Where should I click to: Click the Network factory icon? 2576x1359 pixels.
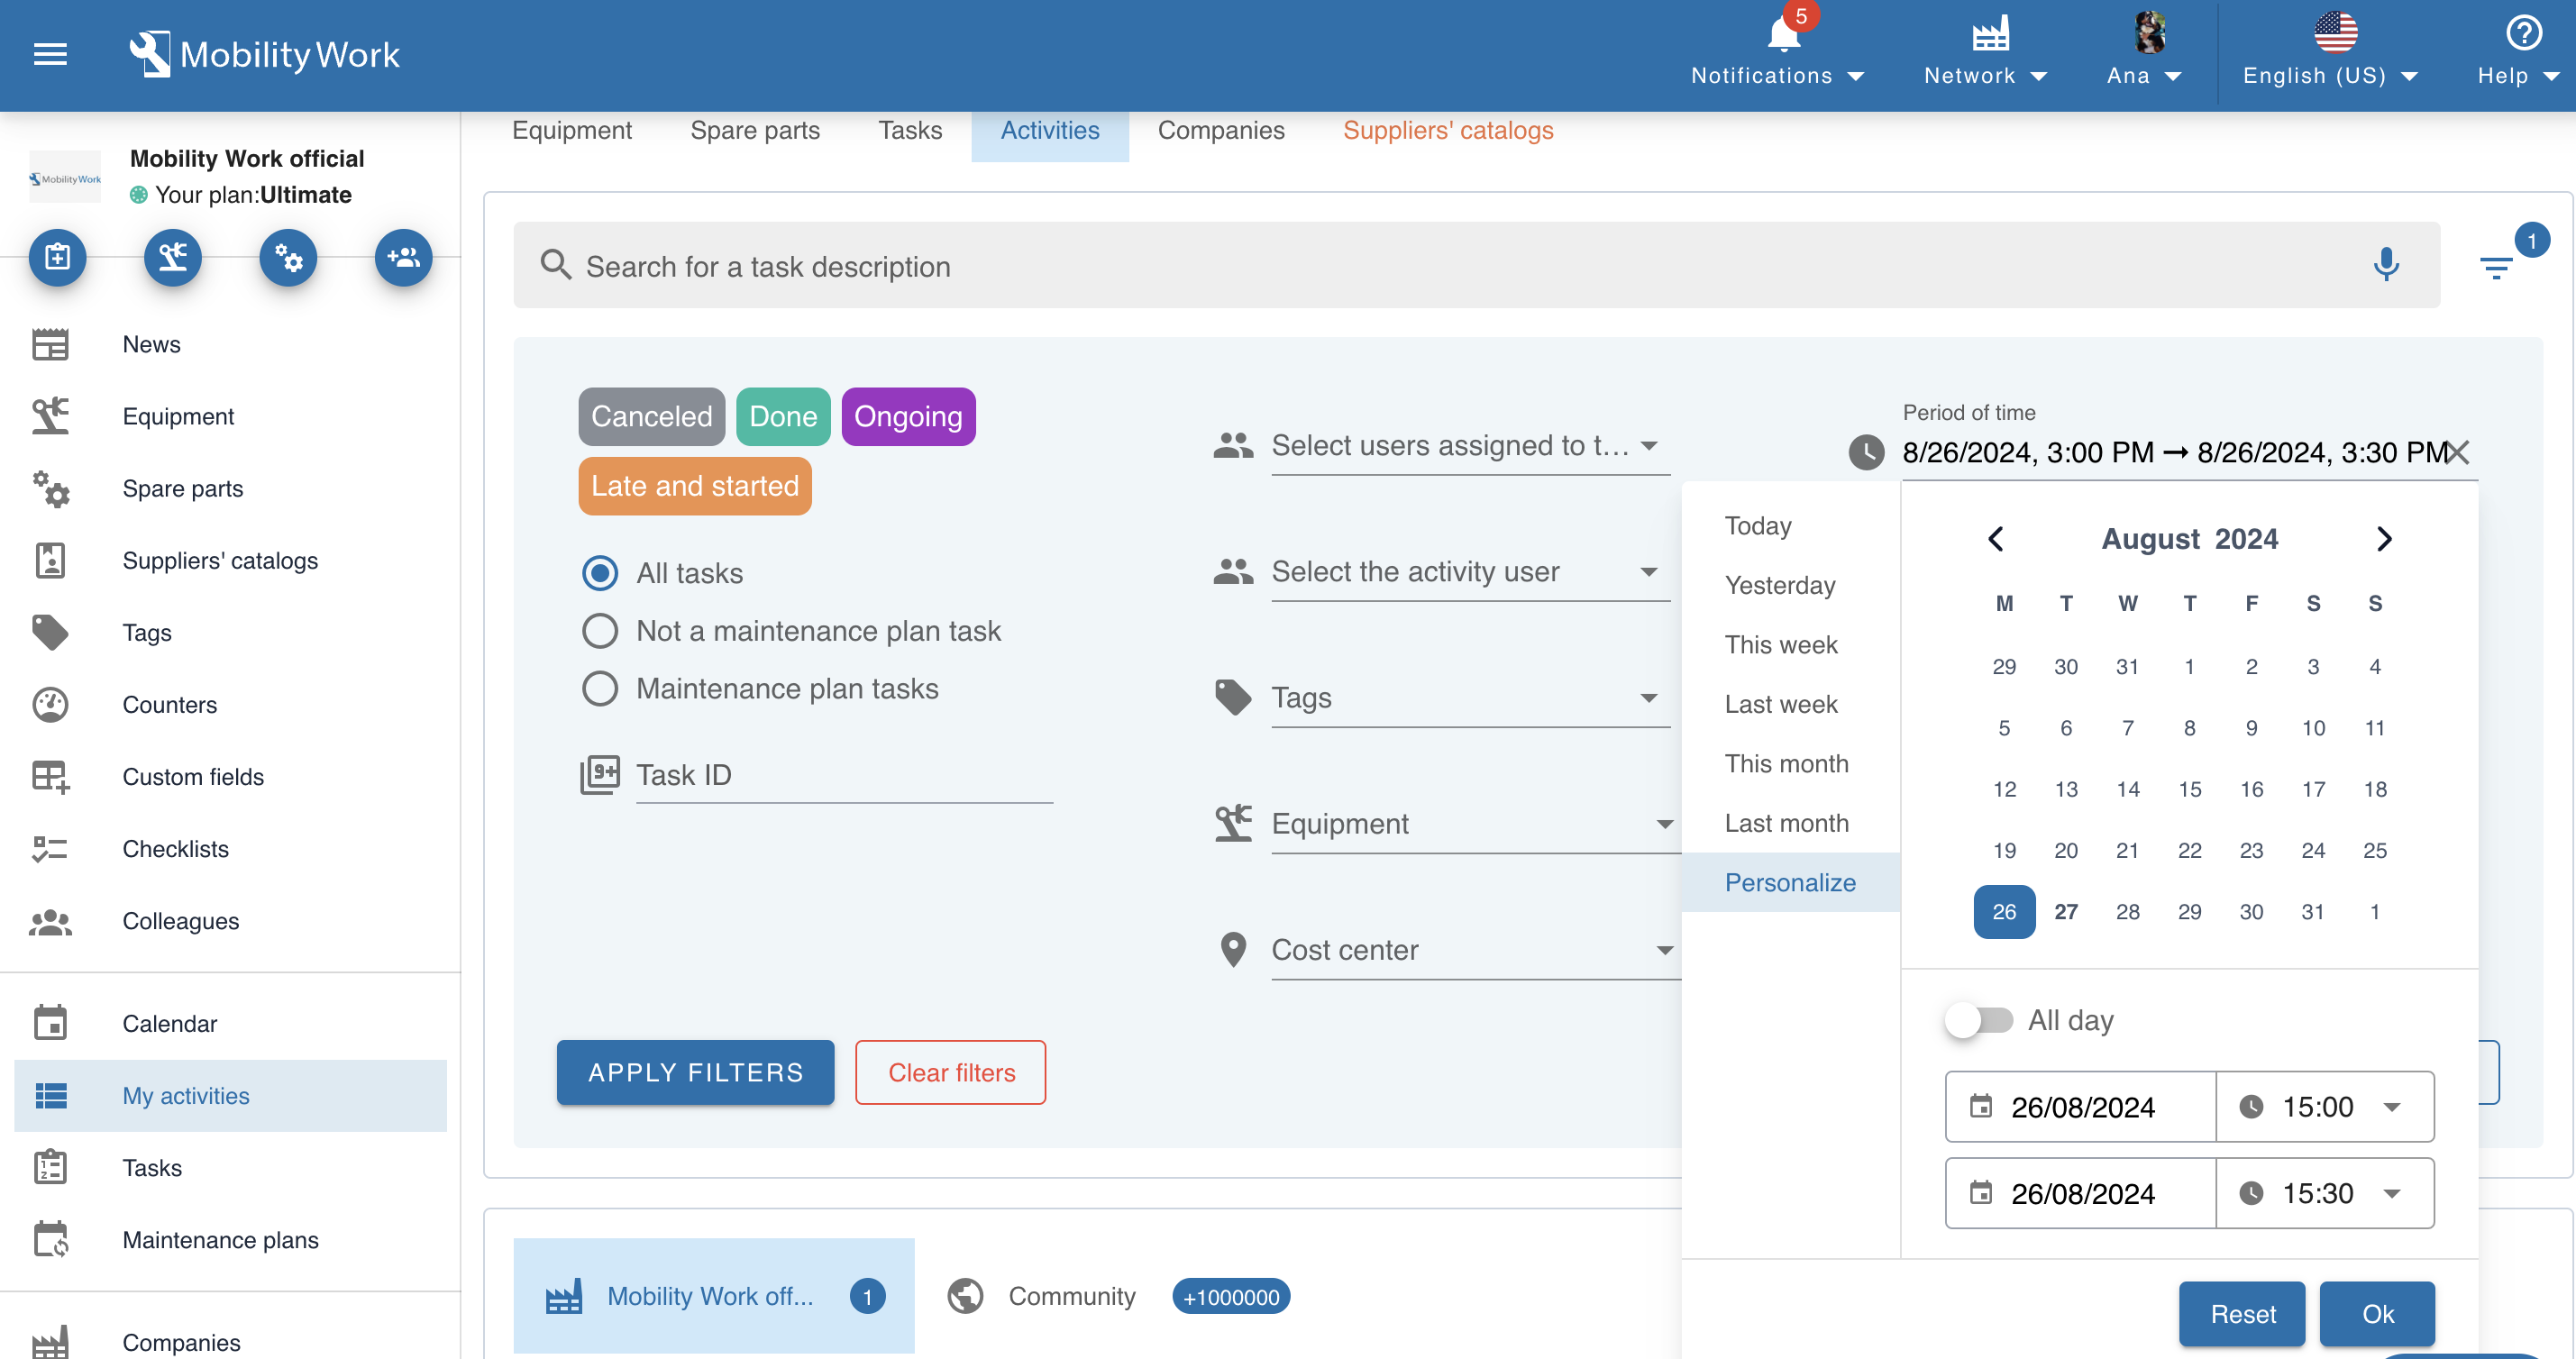(1990, 35)
